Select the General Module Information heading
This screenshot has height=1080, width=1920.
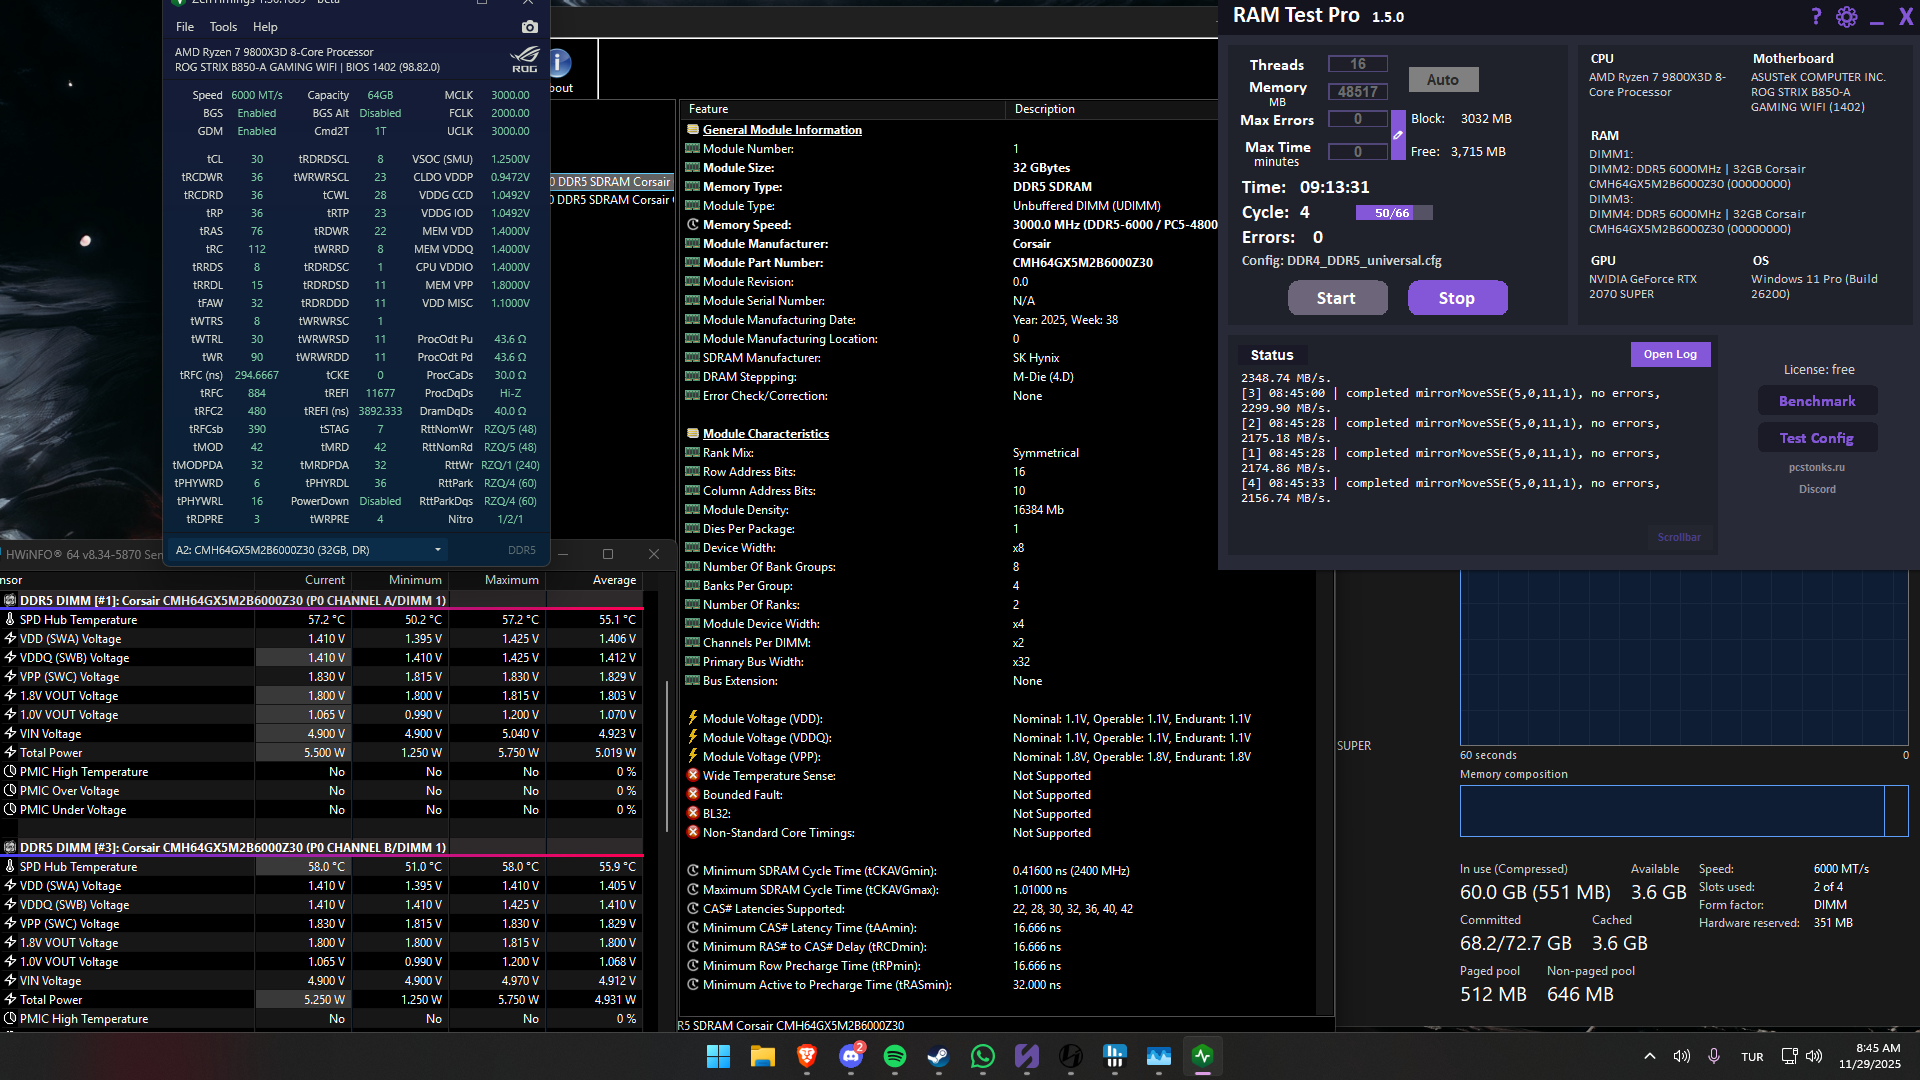click(782, 130)
